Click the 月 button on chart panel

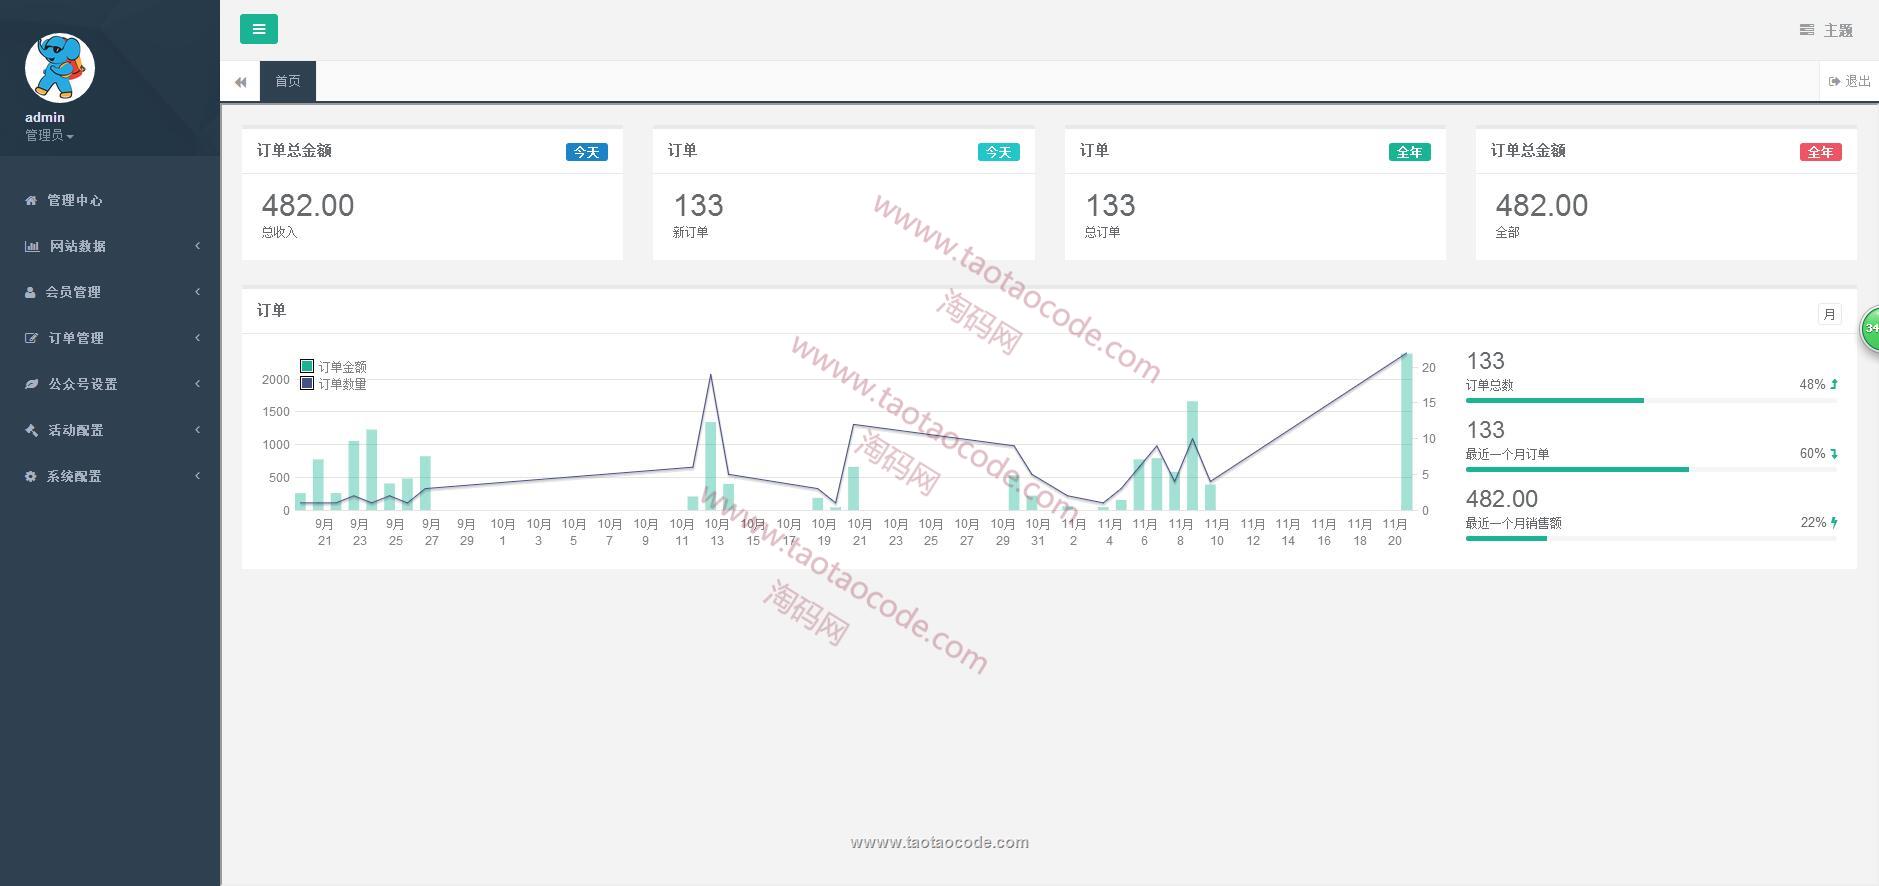point(1829,314)
